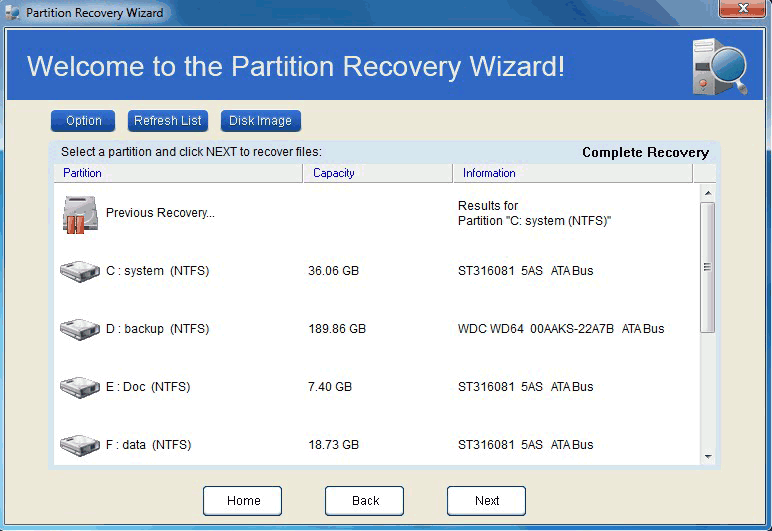Viewport: 772px width, 531px height.
Task: Click Results for Partition C: system text
Action: 534,213
